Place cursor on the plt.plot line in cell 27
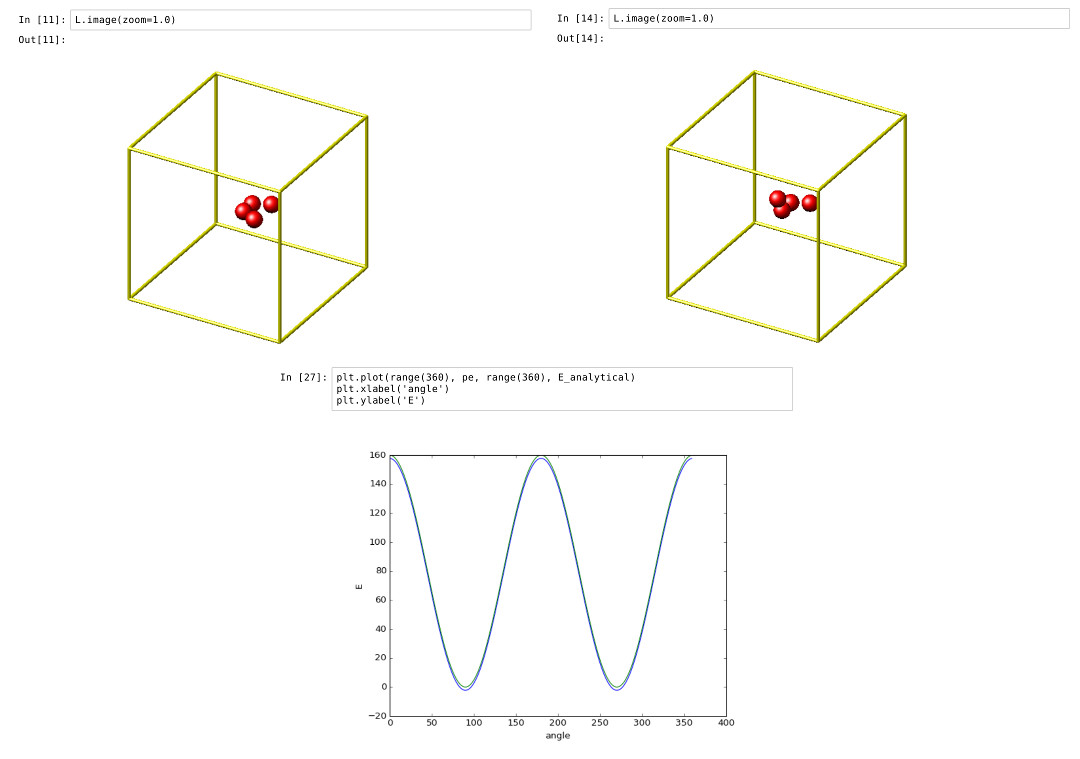 [x=485, y=377]
